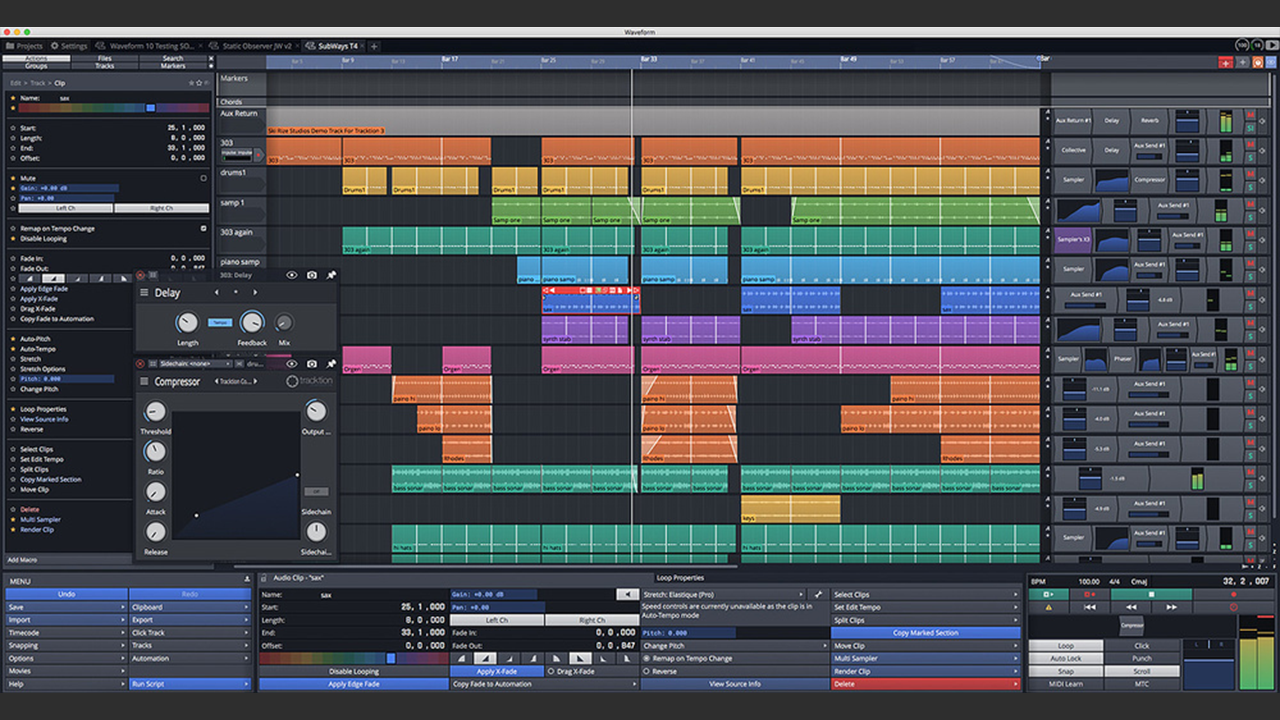Toggle the eye icon on the Compressor plugin
The width and height of the screenshot is (1280, 720).
(292, 364)
